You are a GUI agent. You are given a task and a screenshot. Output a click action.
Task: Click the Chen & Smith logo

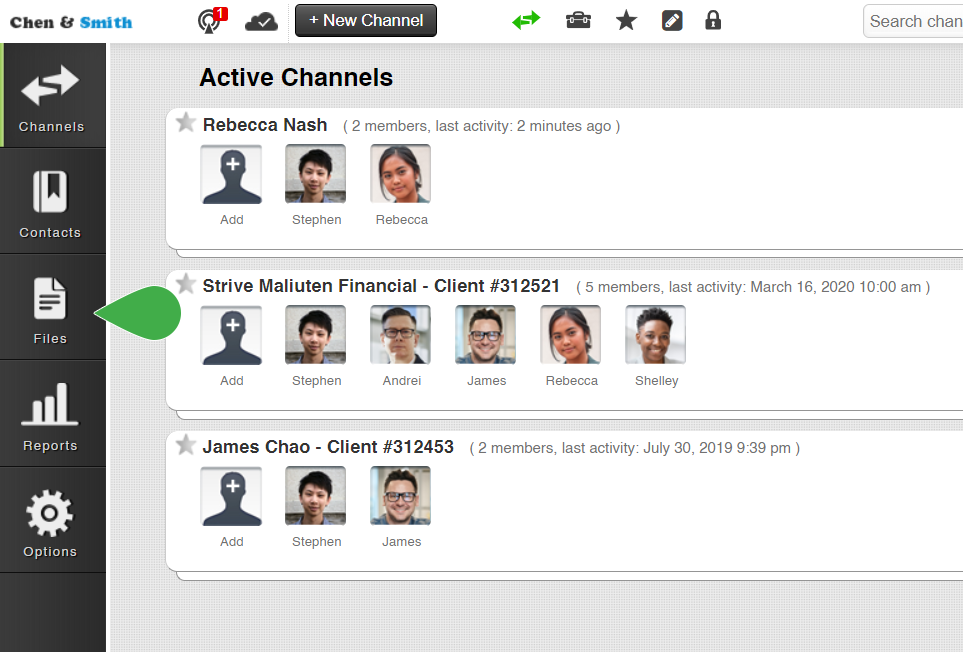71,22
